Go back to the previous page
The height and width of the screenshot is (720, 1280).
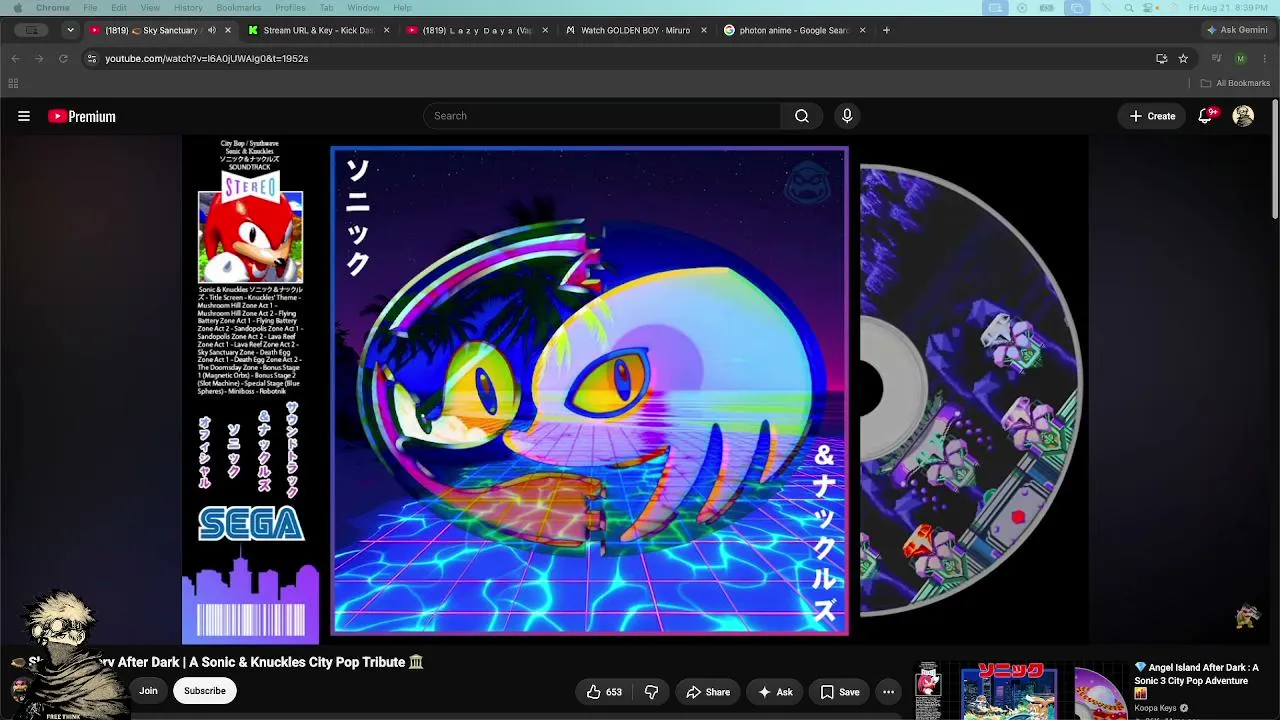coord(15,58)
